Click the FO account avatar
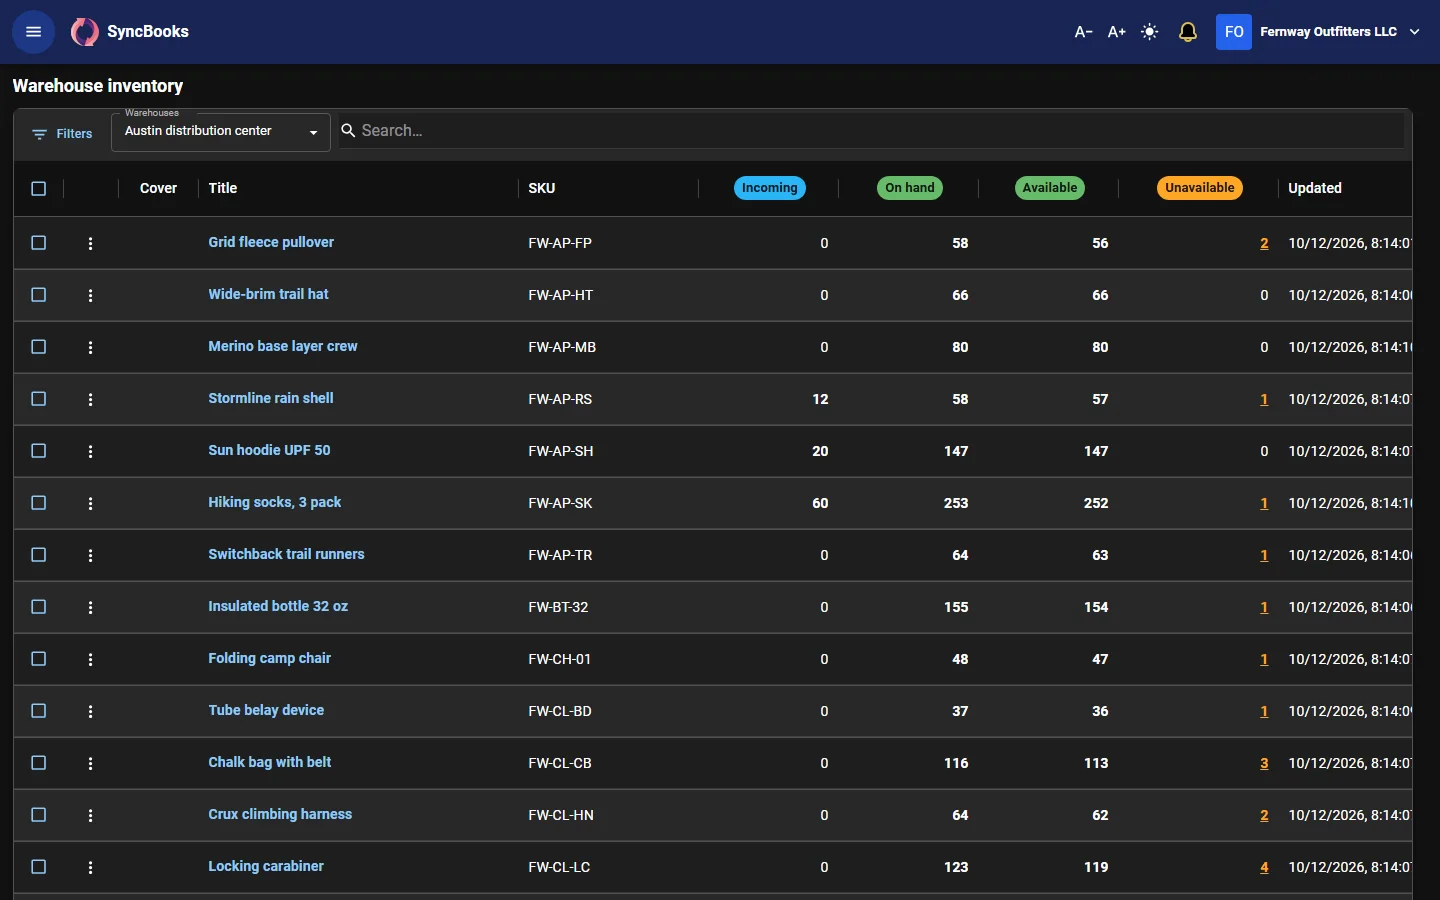The height and width of the screenshot is (900, 1440). [1234, 32]
